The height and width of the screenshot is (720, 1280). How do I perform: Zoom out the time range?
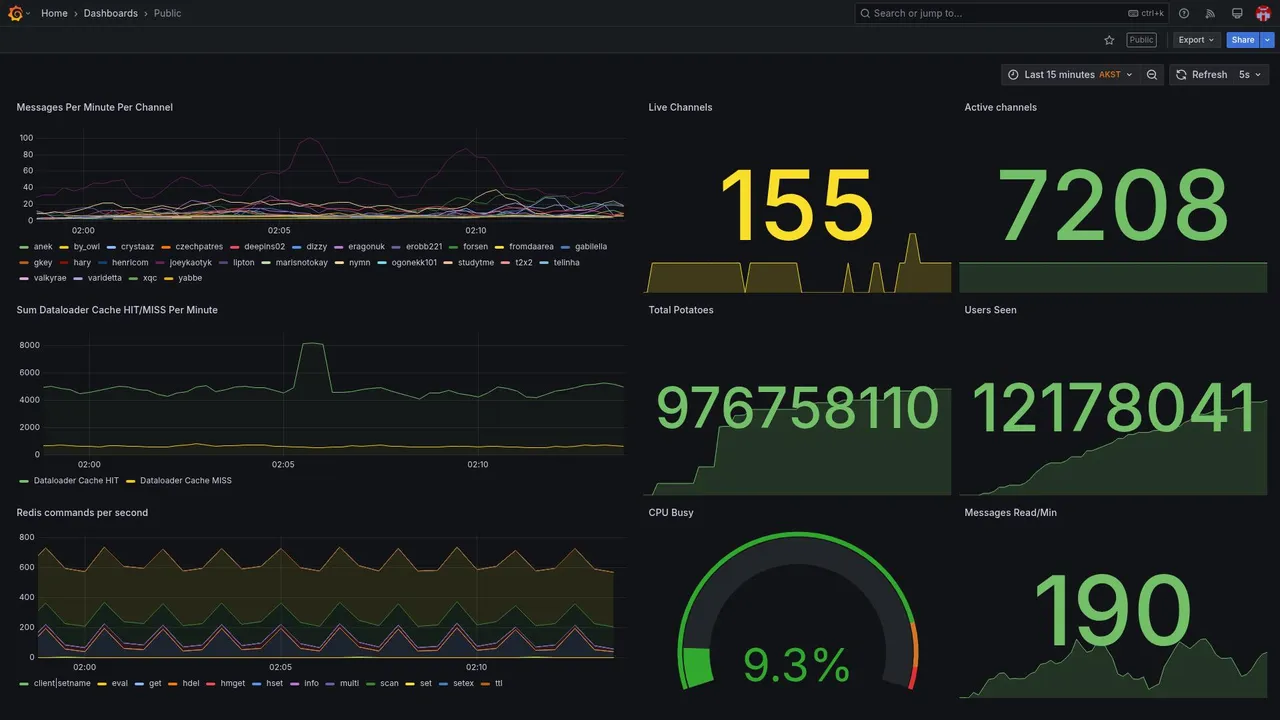1152,75
